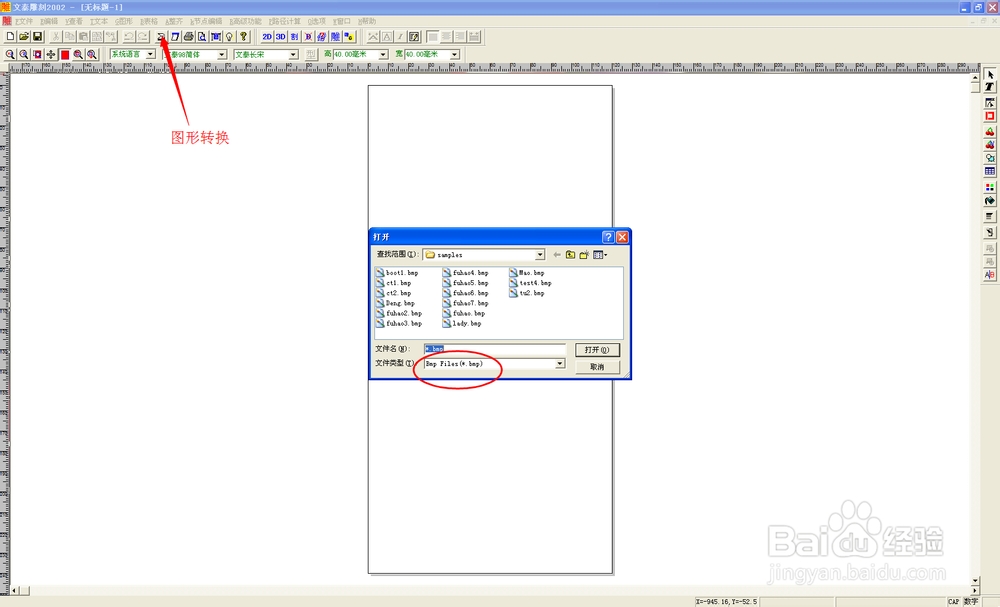Click the pan four-arrow move icon
This screenshot has width=1000, height=607.
51,55
